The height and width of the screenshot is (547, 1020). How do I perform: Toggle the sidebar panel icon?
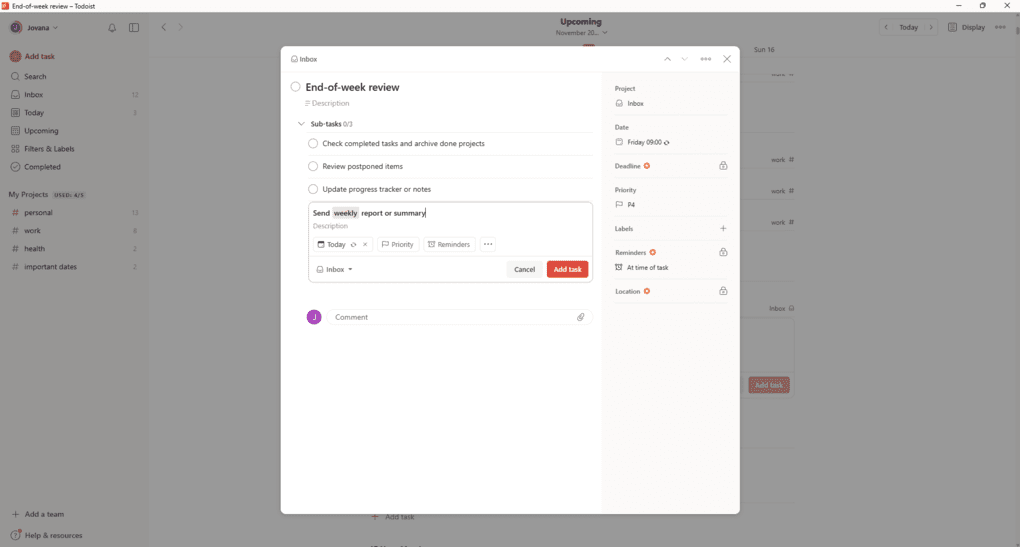(x=134, y=28)
